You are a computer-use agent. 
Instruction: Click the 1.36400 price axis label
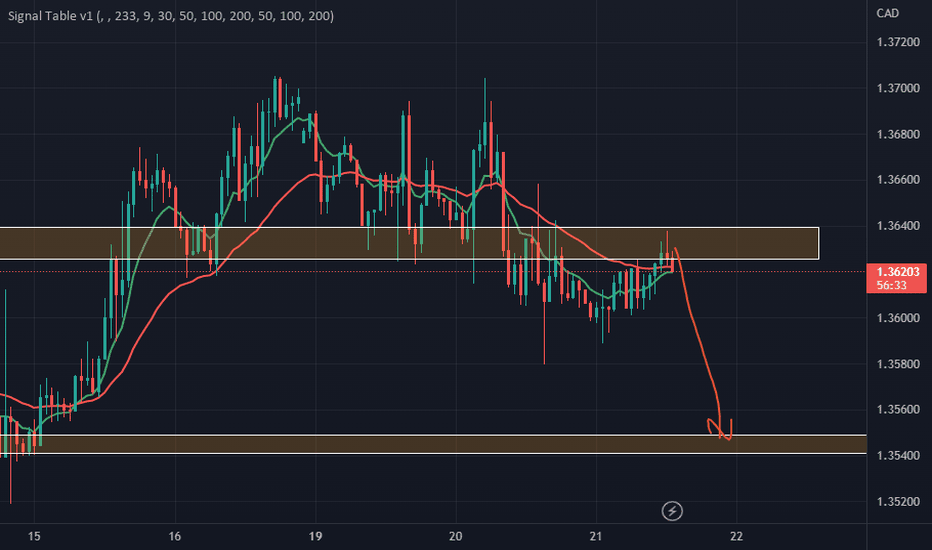(898, 226)
